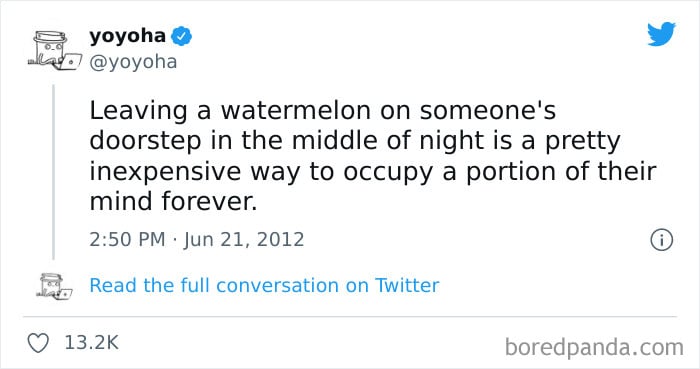Read the full conversation on Twitter
This screenshot has width=700, height=369.
pos(264,286)
